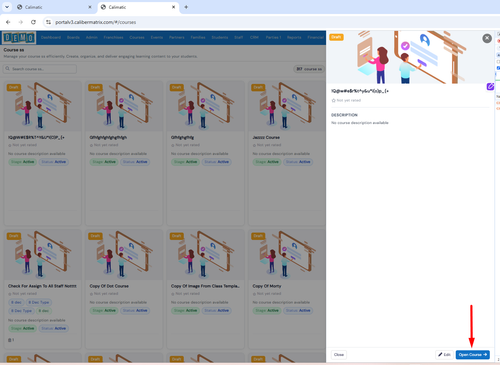Open the Reports menu
The image size is (500, 365).
pyautogui.click(x=294, y=37)
